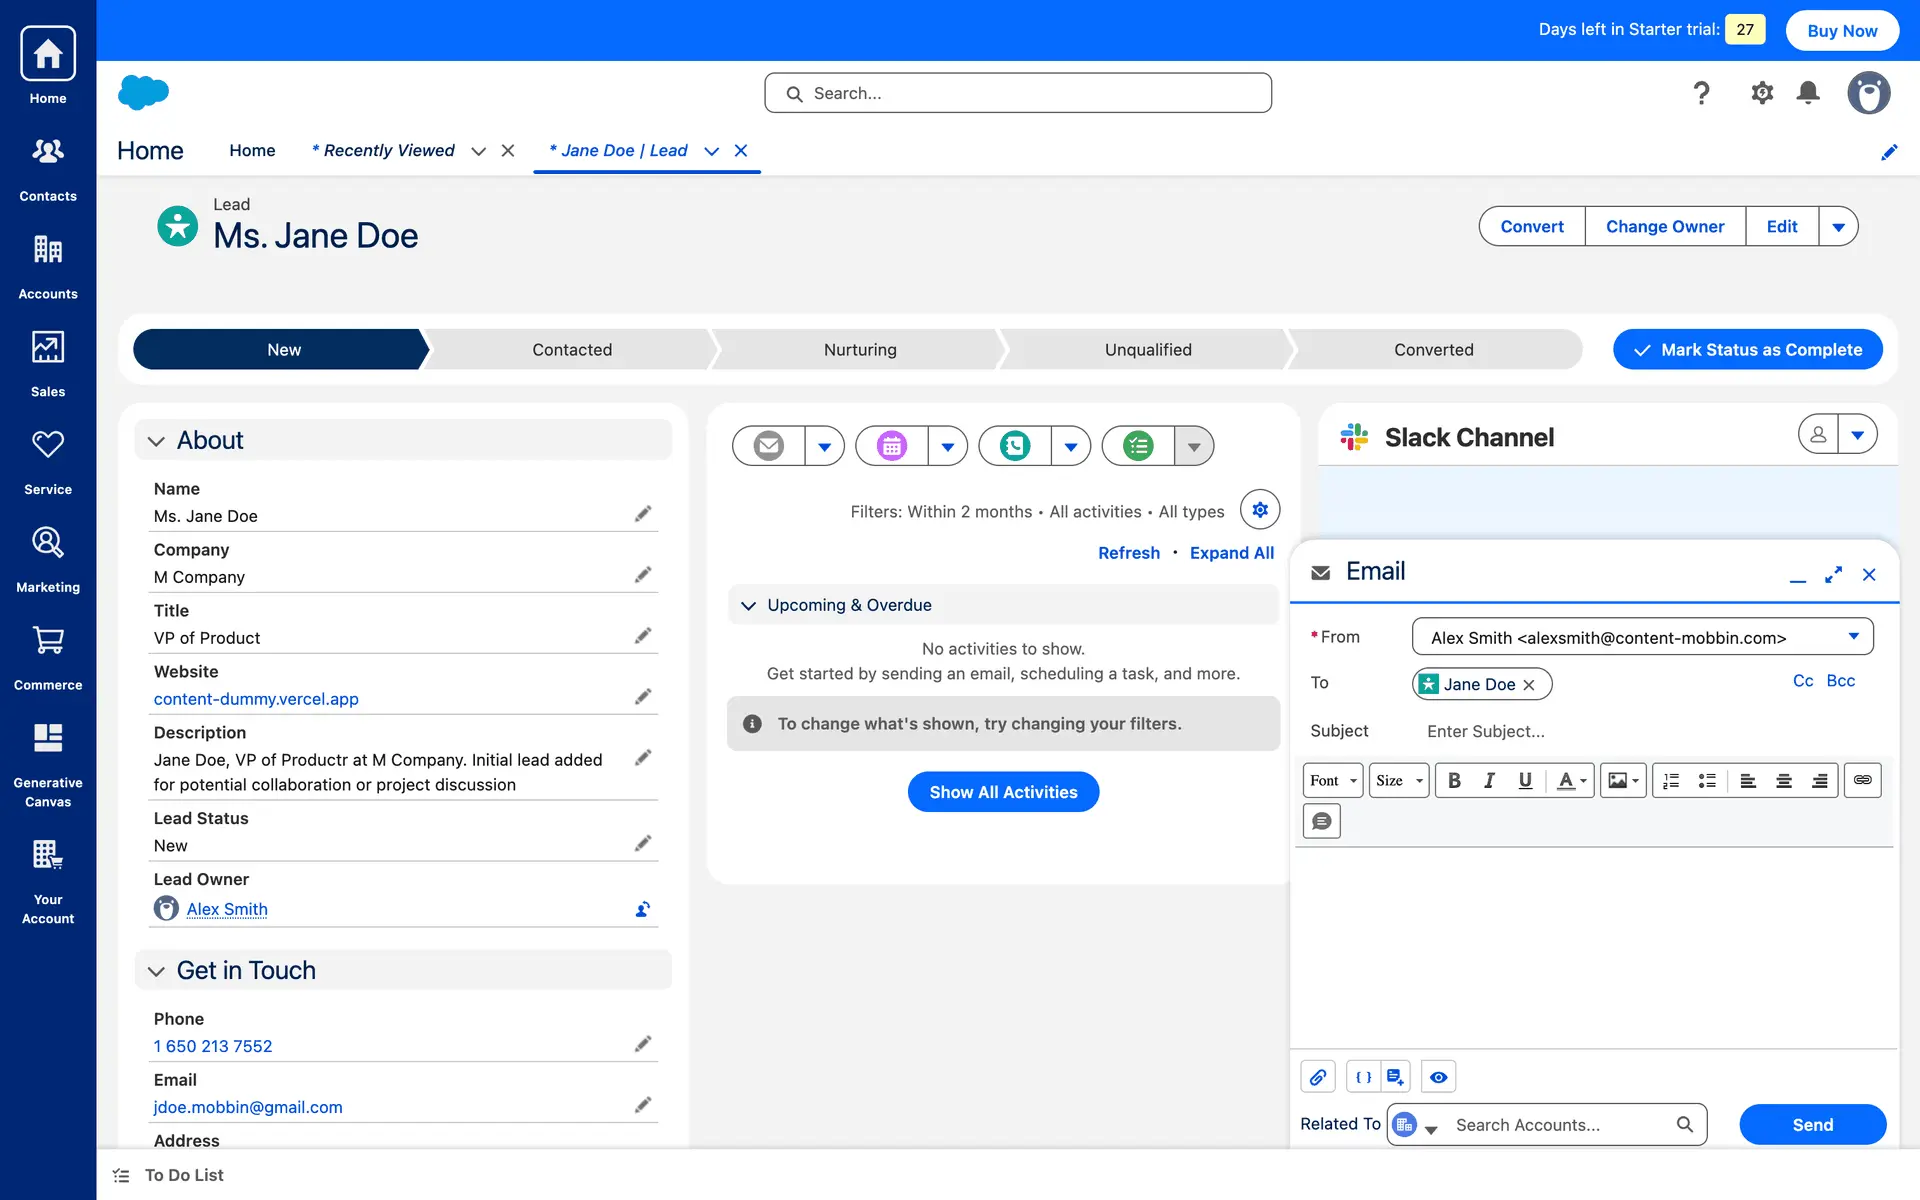The height and width of the screenshot is (1200, 1920).
Task: Open the content-dummy.vercel.app website link
Action: pyautogui.click(x=256, y=699)
